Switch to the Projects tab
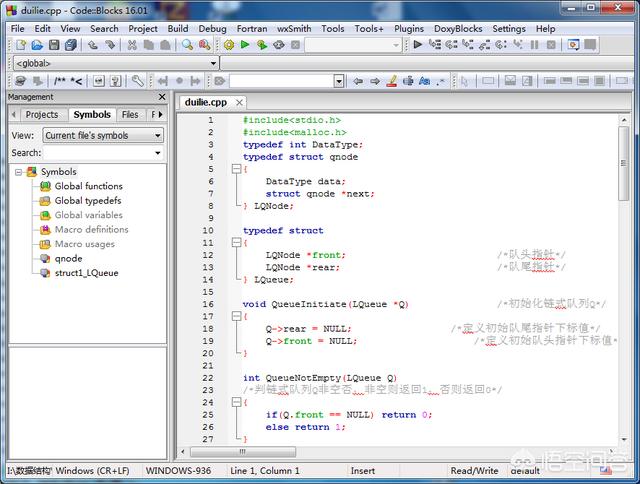640x484 pixels. click(41, 115)
